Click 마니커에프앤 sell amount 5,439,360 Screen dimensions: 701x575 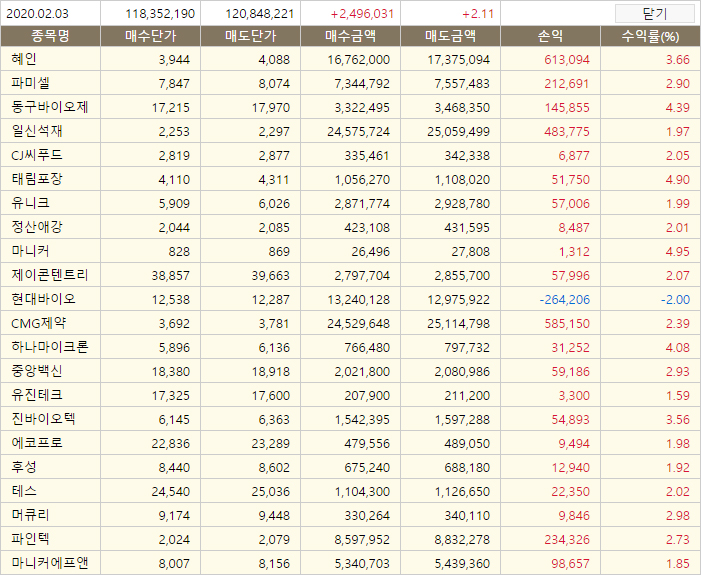click(x=462, y=564)
